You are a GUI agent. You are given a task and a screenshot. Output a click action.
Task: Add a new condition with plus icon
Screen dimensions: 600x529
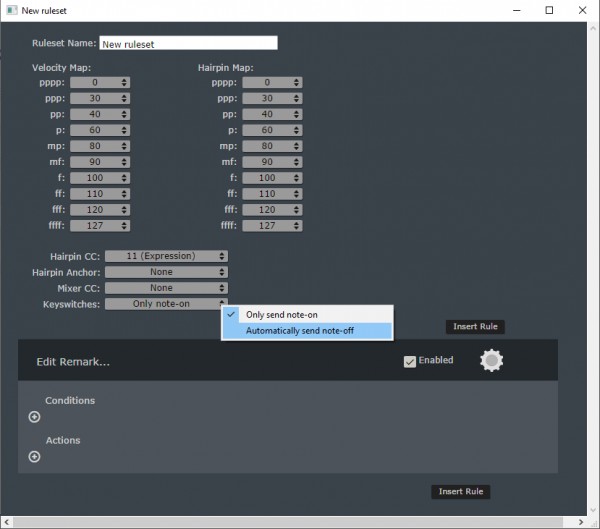coord(34,417)
